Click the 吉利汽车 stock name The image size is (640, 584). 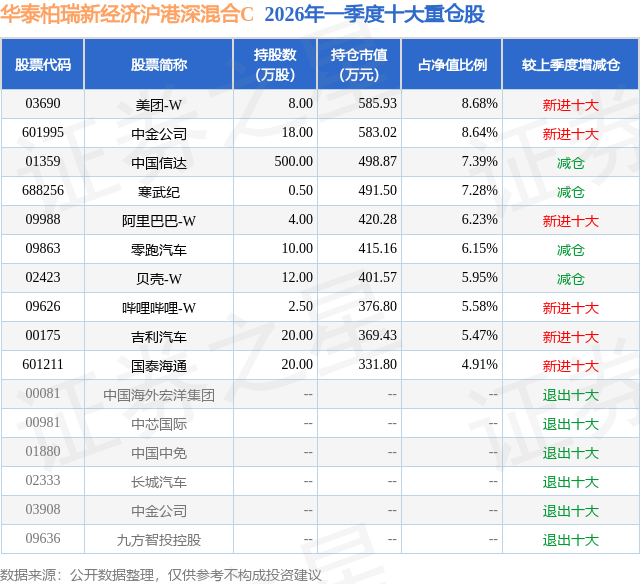pyautogui.click(x=159, y=337)
